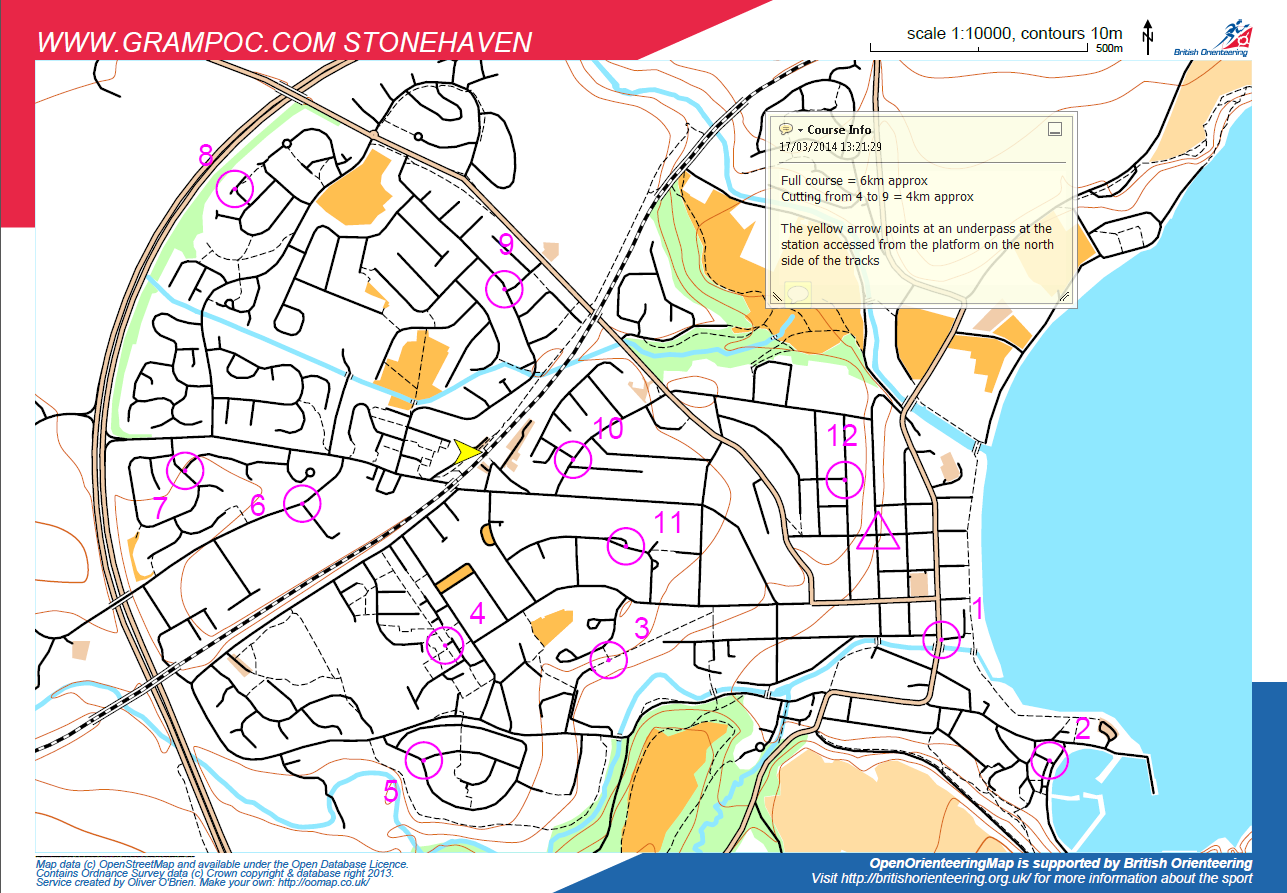The width and height of the screenshot is (1287, 893).
Task: Click the speech bubble icon in Course Info note
Action: (785, 129)
